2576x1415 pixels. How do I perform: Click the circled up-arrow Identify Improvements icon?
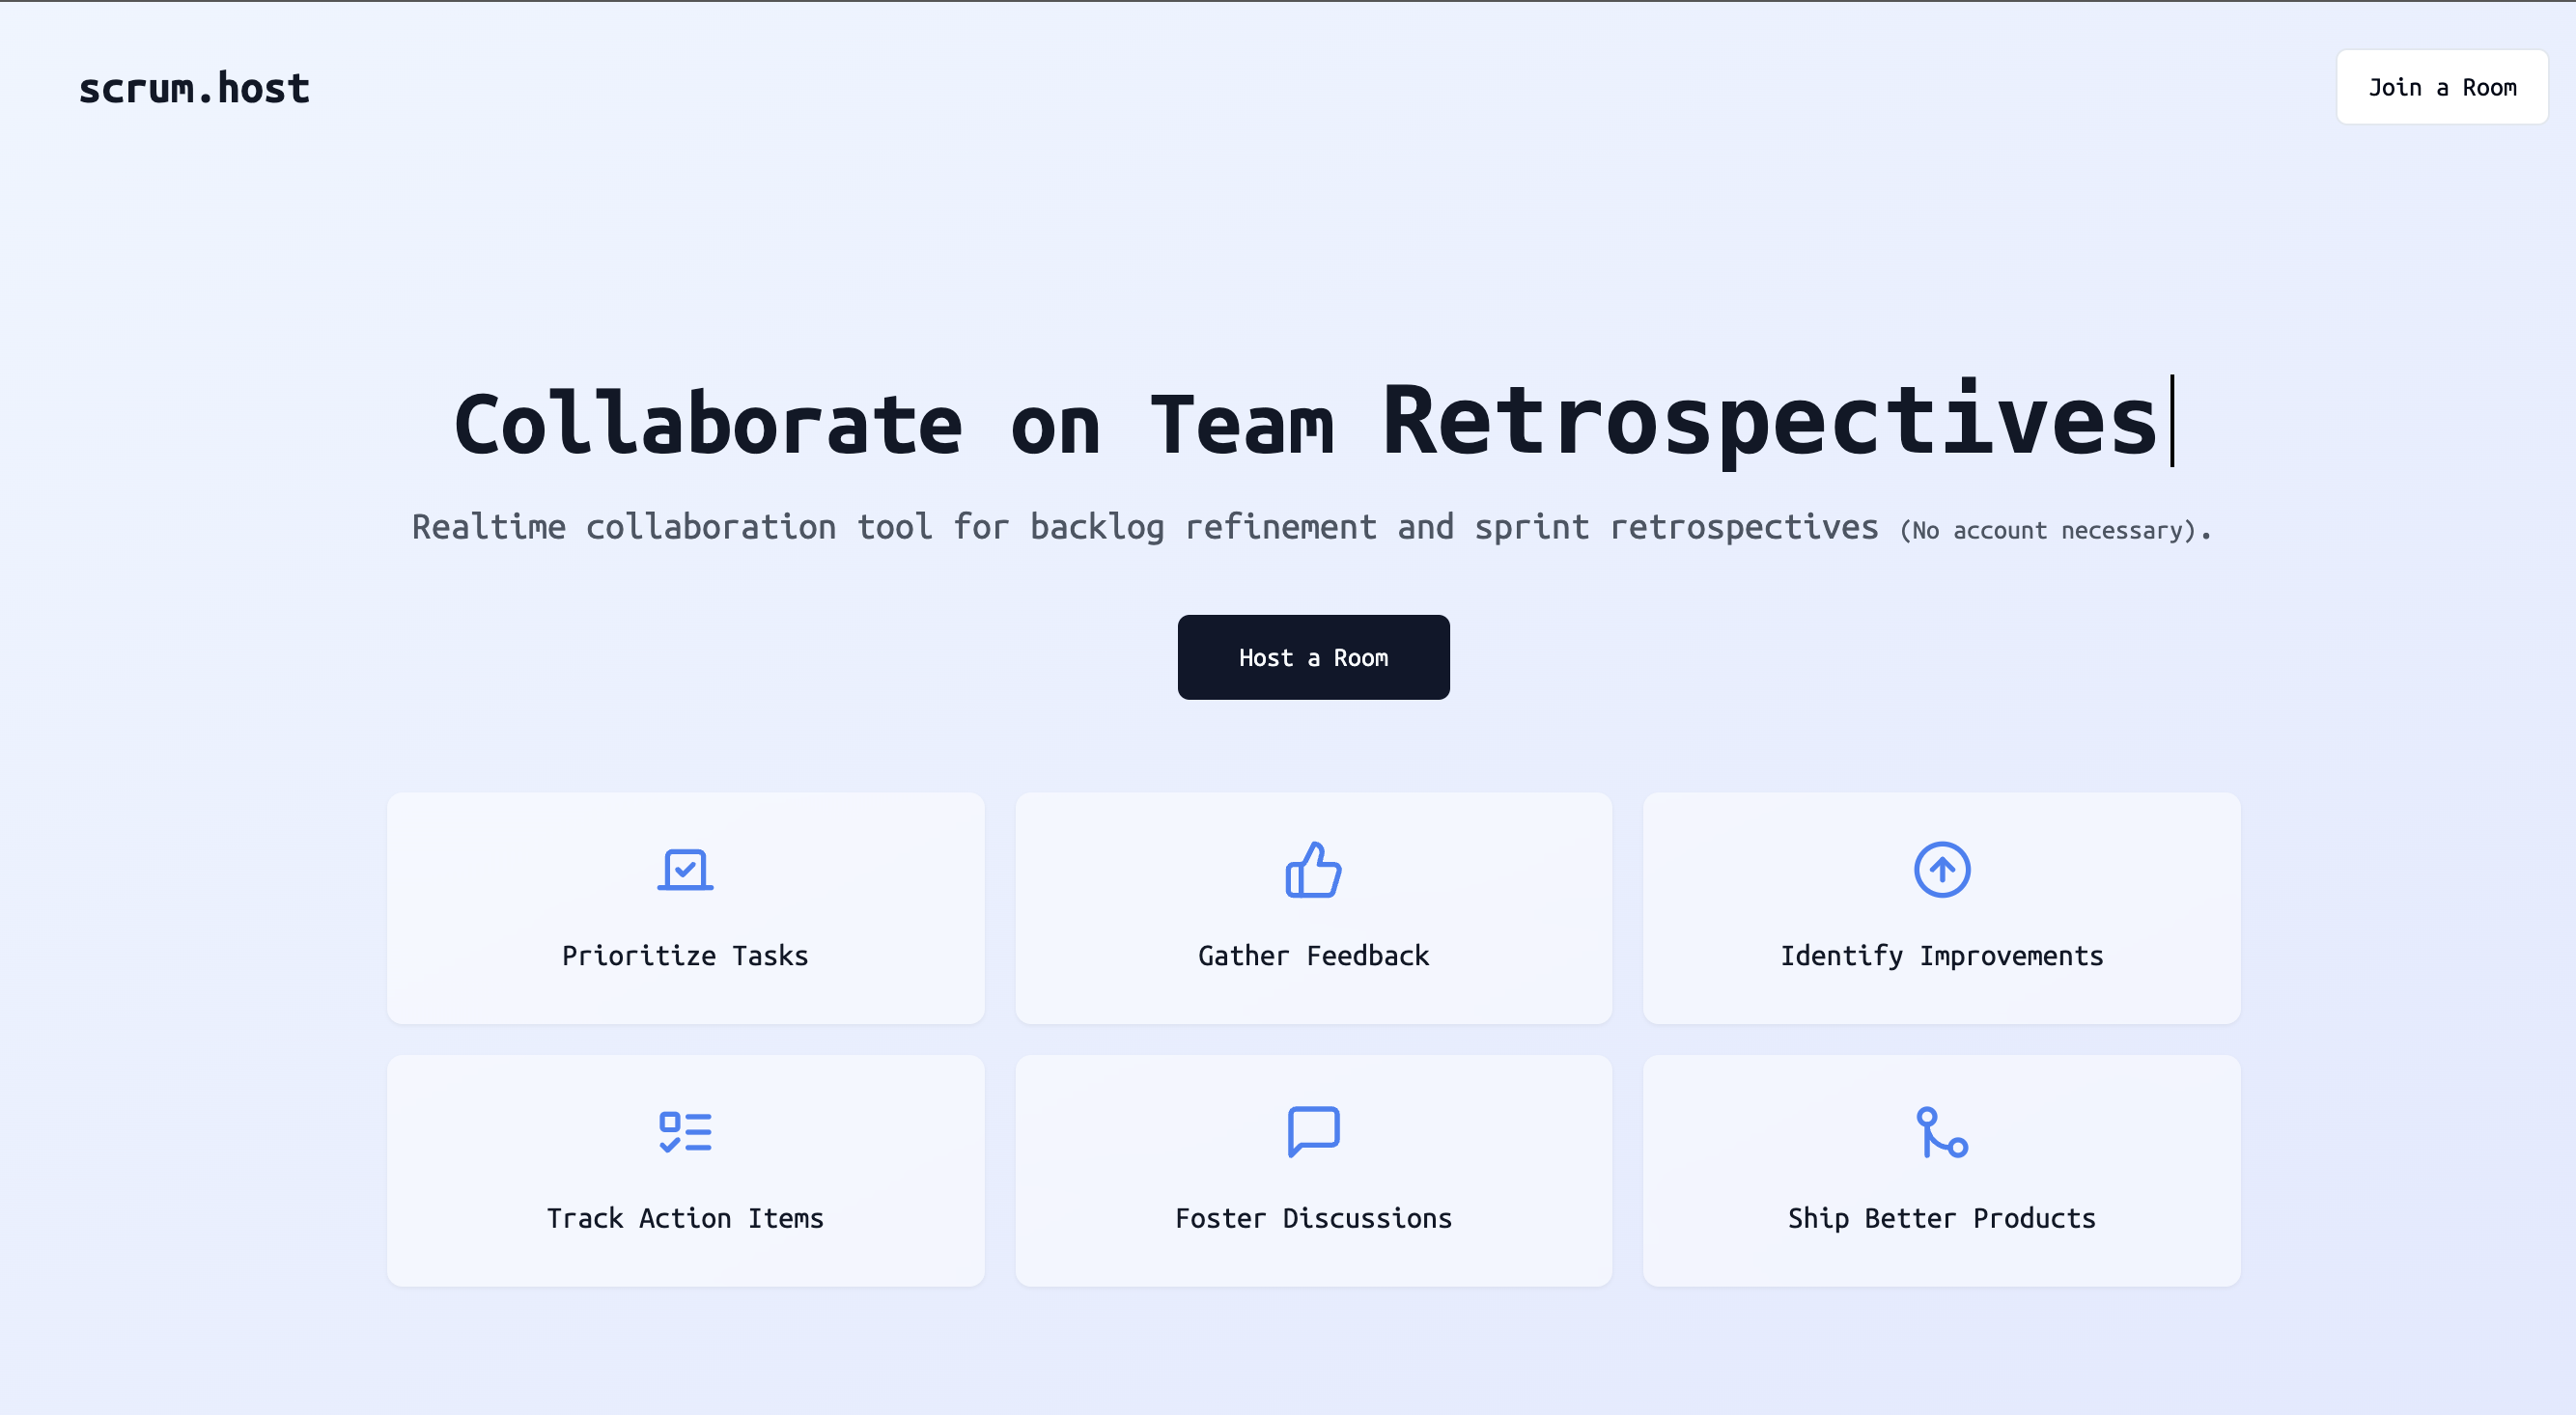[x=1941, y=869]
